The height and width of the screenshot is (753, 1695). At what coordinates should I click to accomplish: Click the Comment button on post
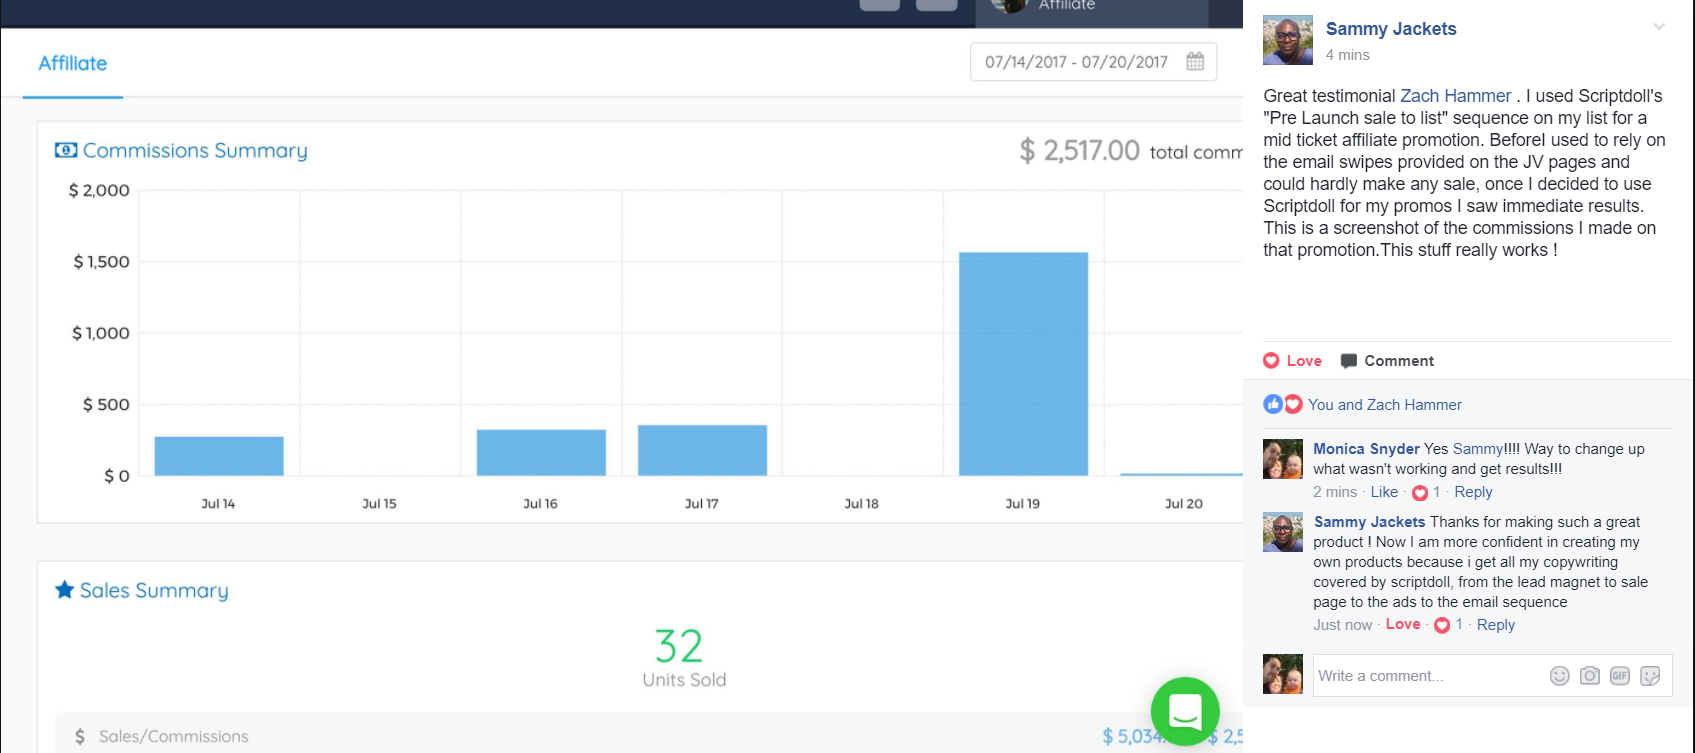1387,361
